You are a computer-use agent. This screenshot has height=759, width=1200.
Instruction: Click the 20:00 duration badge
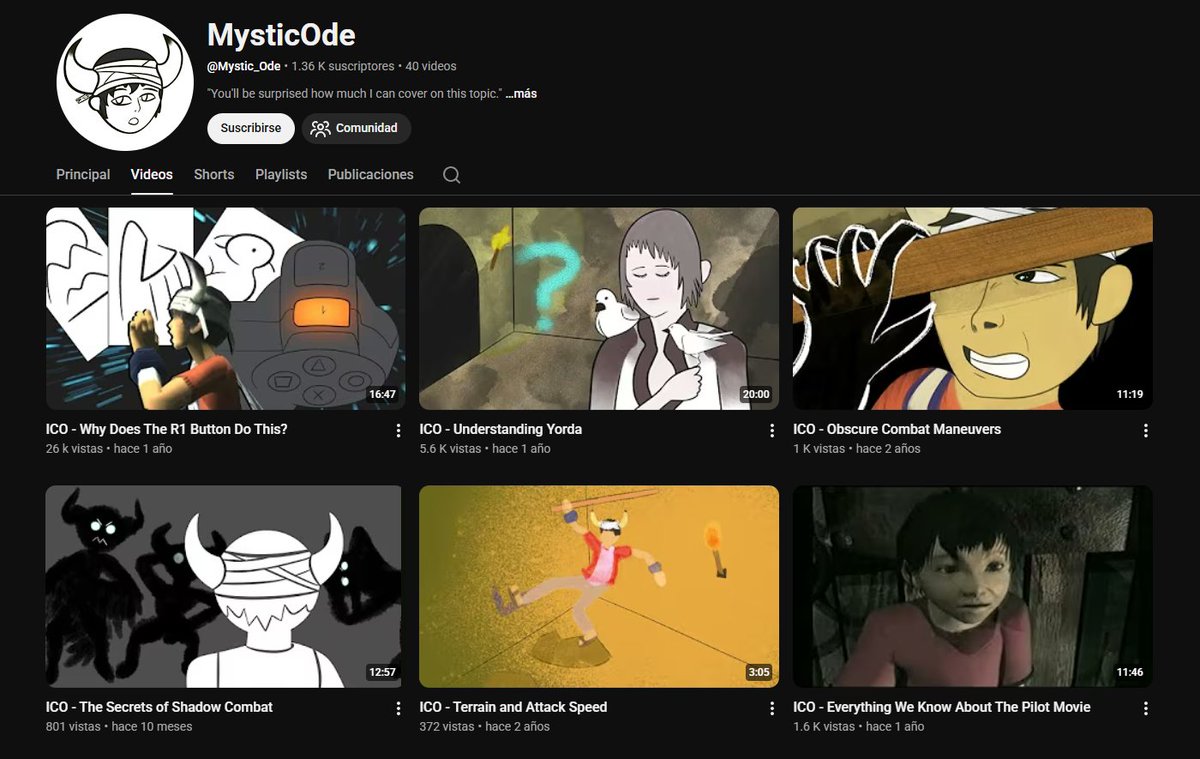coord(756,395)
